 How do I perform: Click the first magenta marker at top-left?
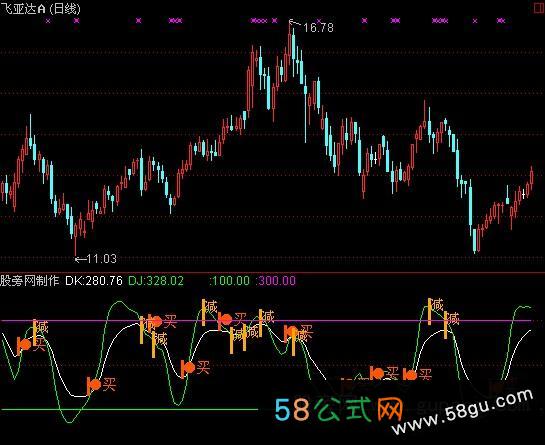tap(48, 21)
